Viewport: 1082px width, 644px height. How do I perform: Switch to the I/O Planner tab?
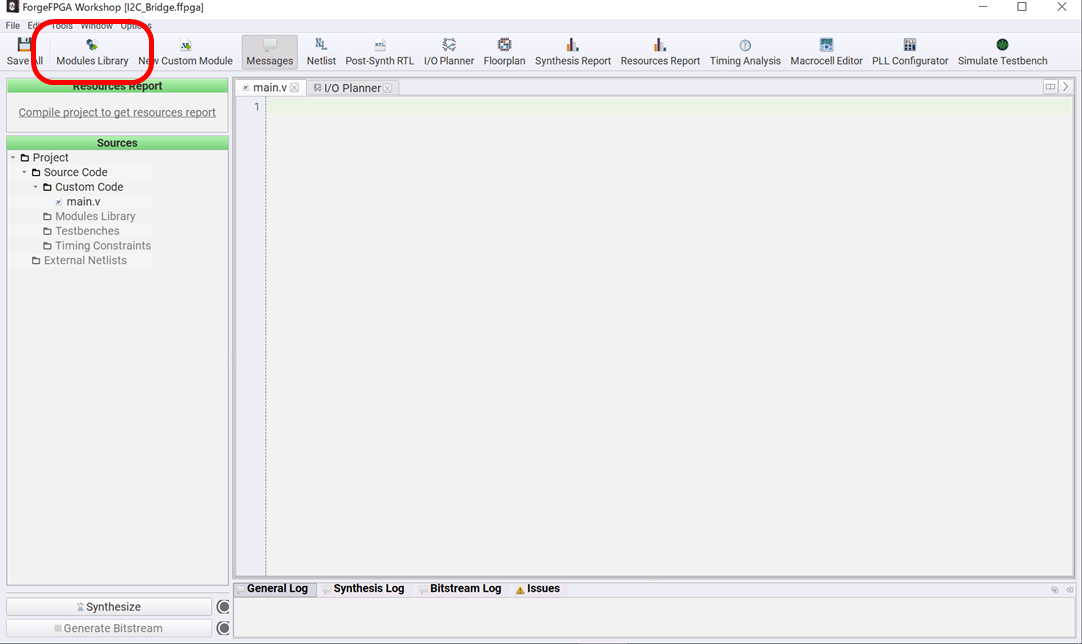[351, 88]
